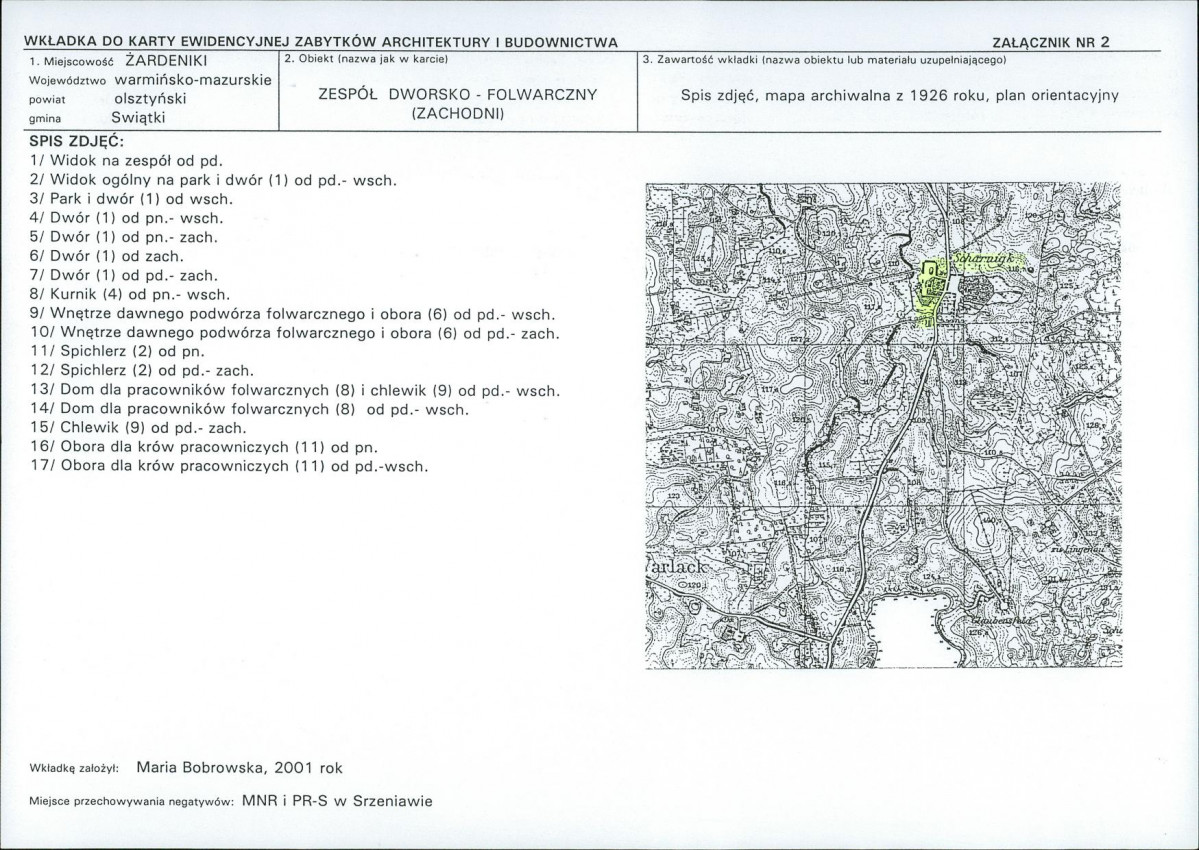The height and width of the screenshot is (850, 1199).
Task: Click 'Spis zdjęć, mapa archiwalna z 1926 roku' text
Action: [x=833, y=96]
